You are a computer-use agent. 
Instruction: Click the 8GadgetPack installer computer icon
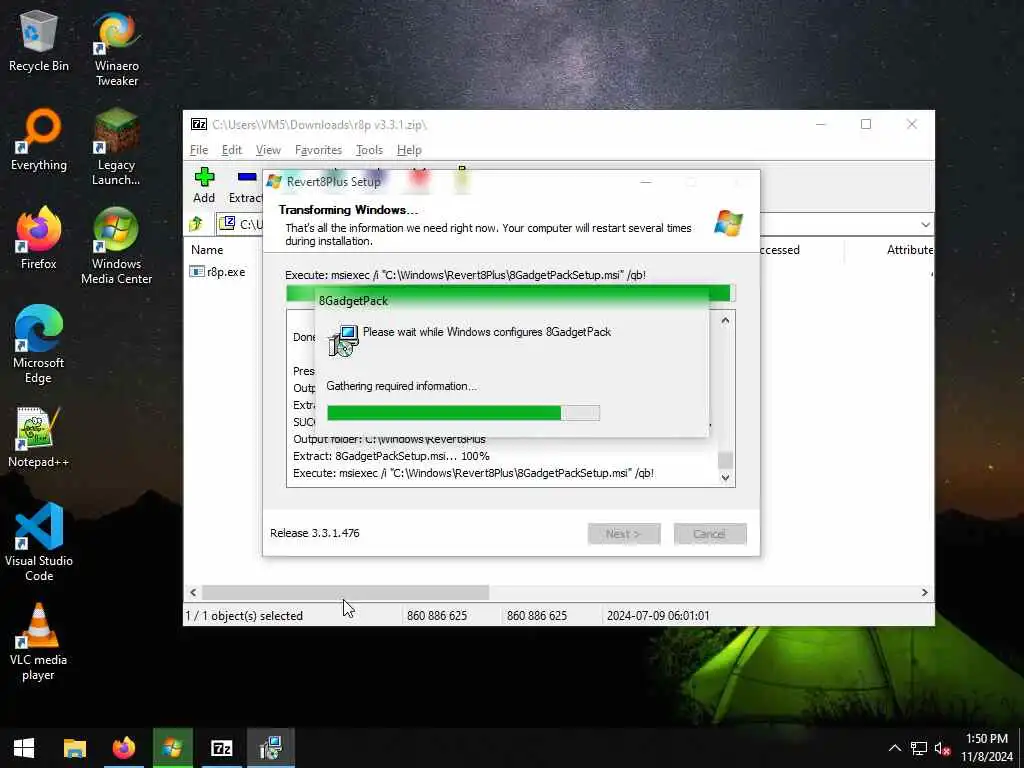click(343, 340)
